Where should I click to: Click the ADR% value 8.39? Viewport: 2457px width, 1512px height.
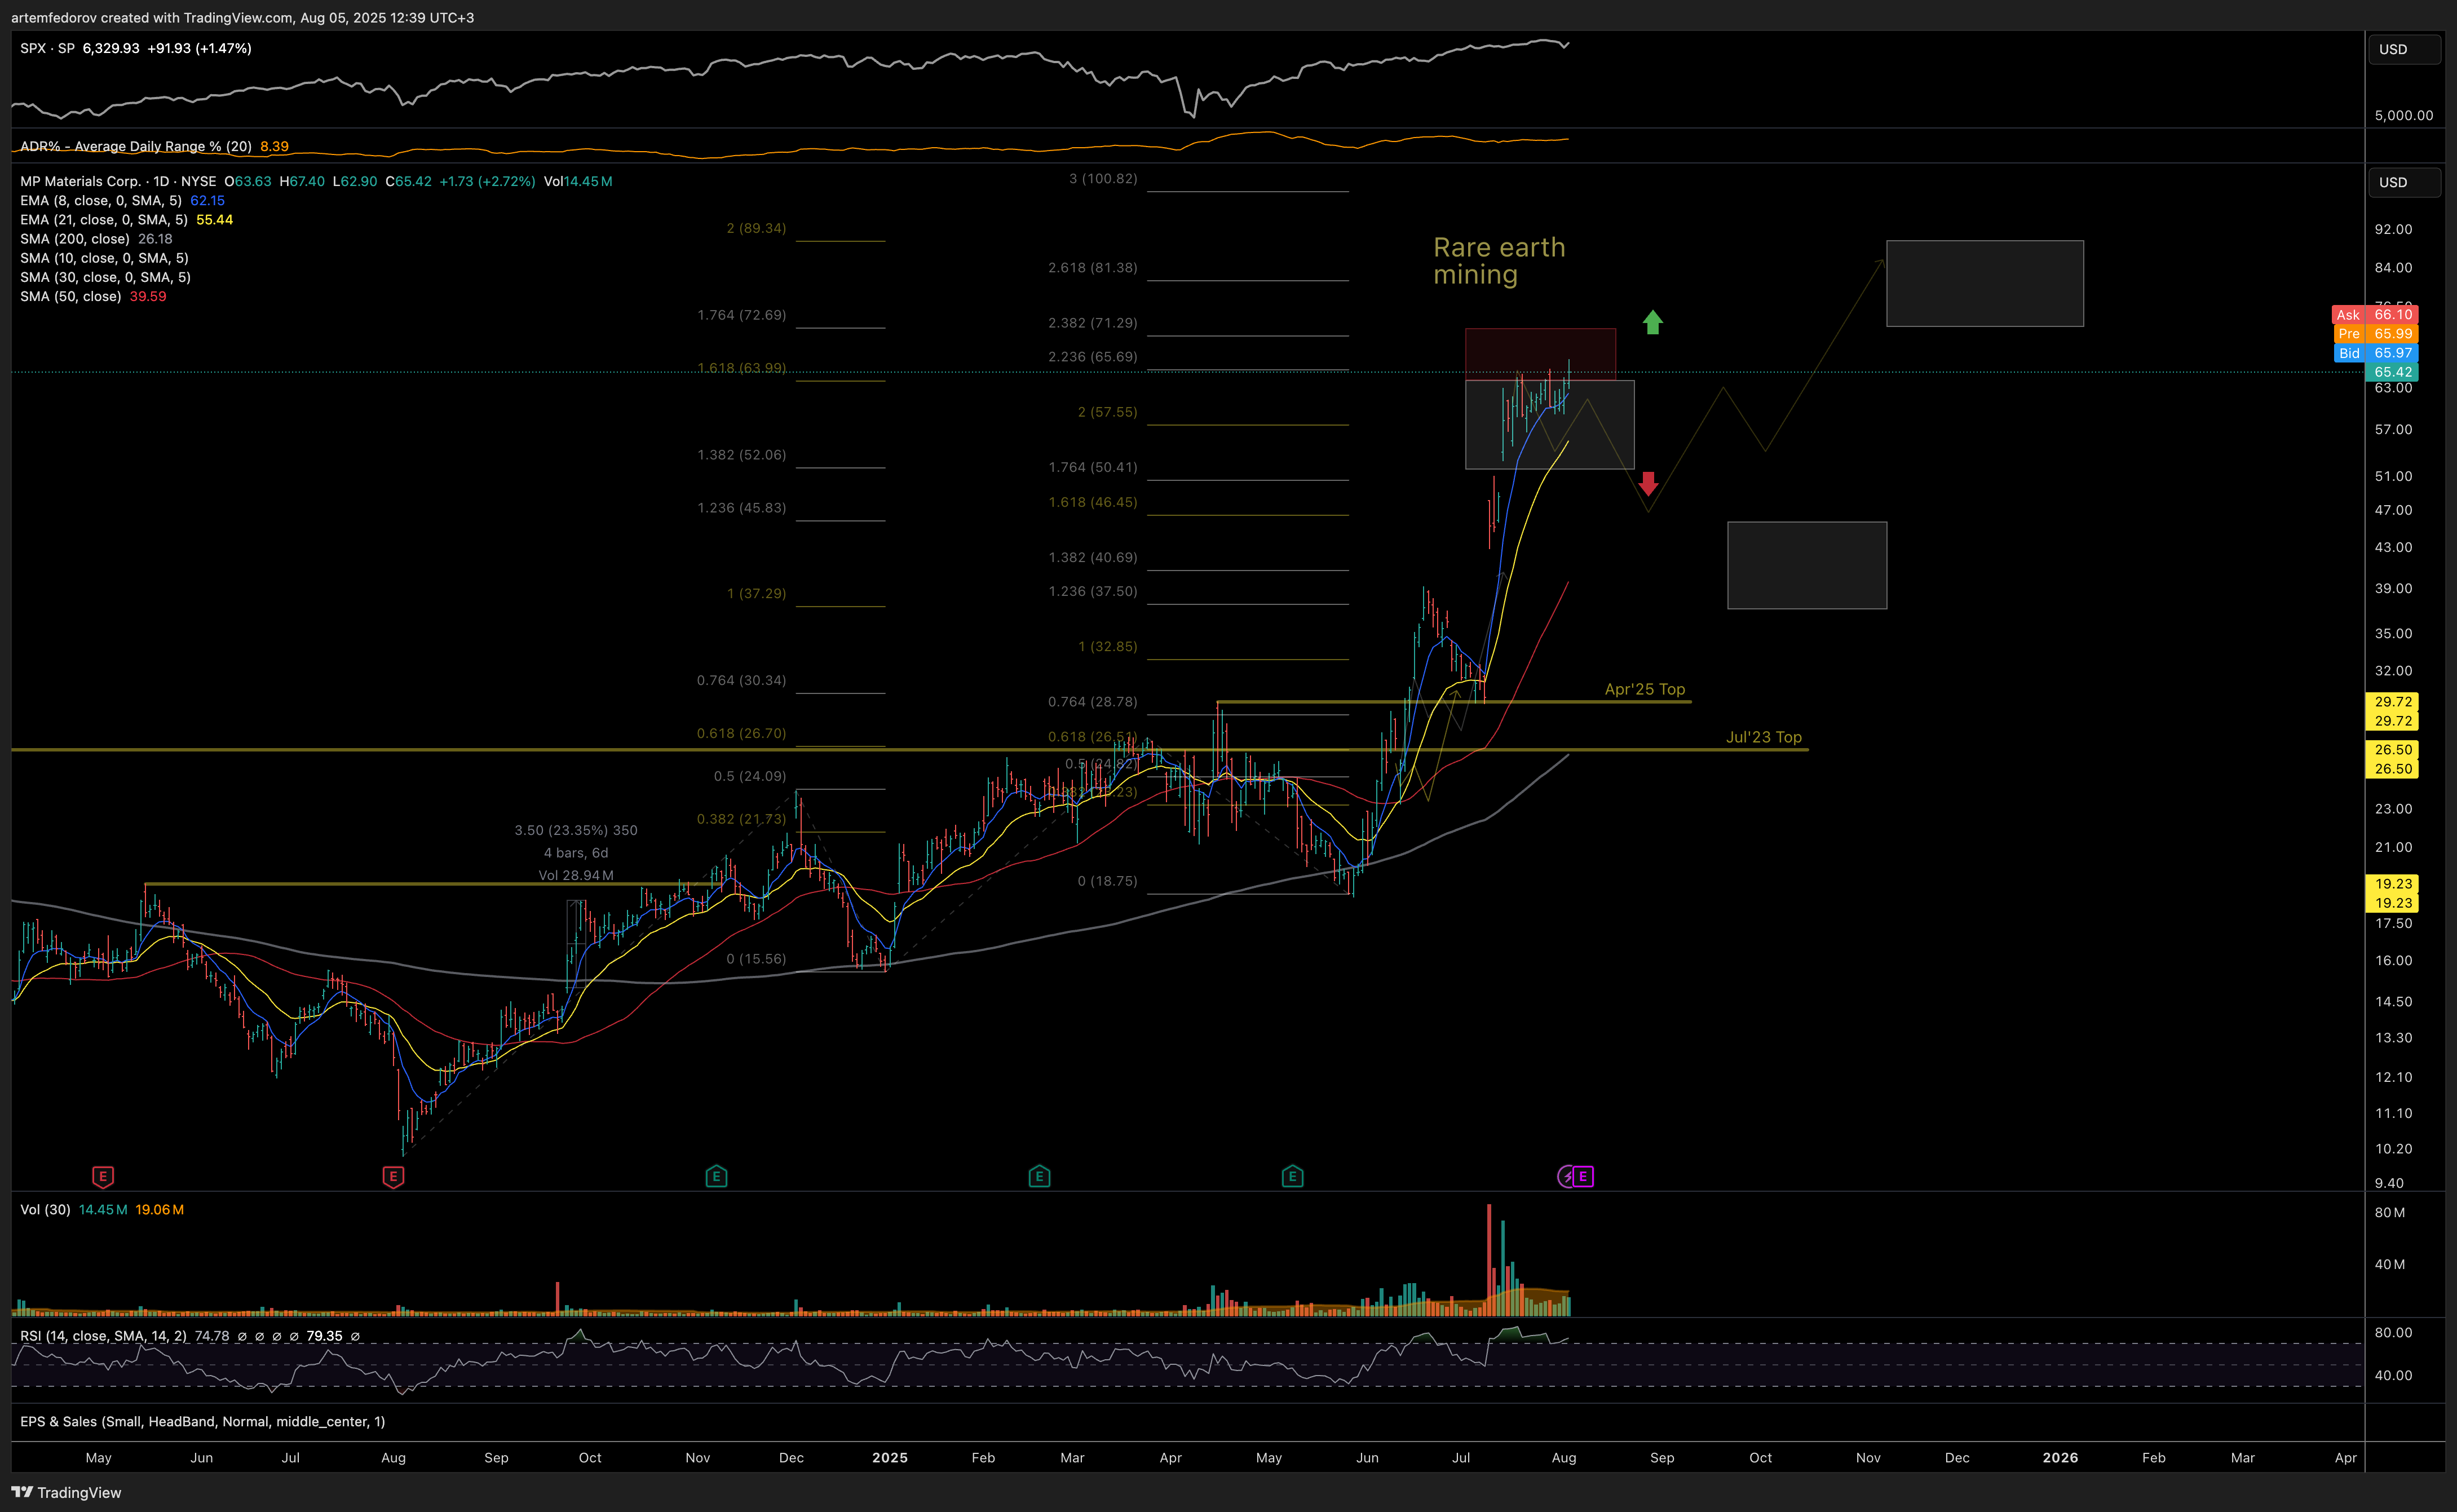274,146
